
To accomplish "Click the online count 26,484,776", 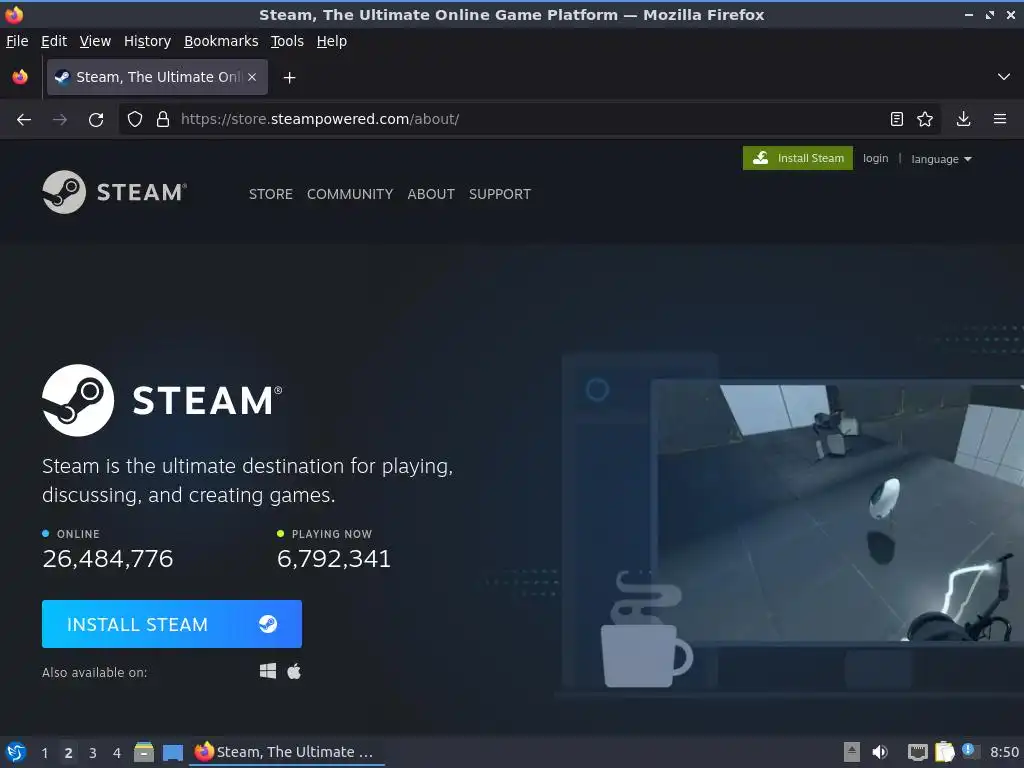I will [x=108, y=558].
